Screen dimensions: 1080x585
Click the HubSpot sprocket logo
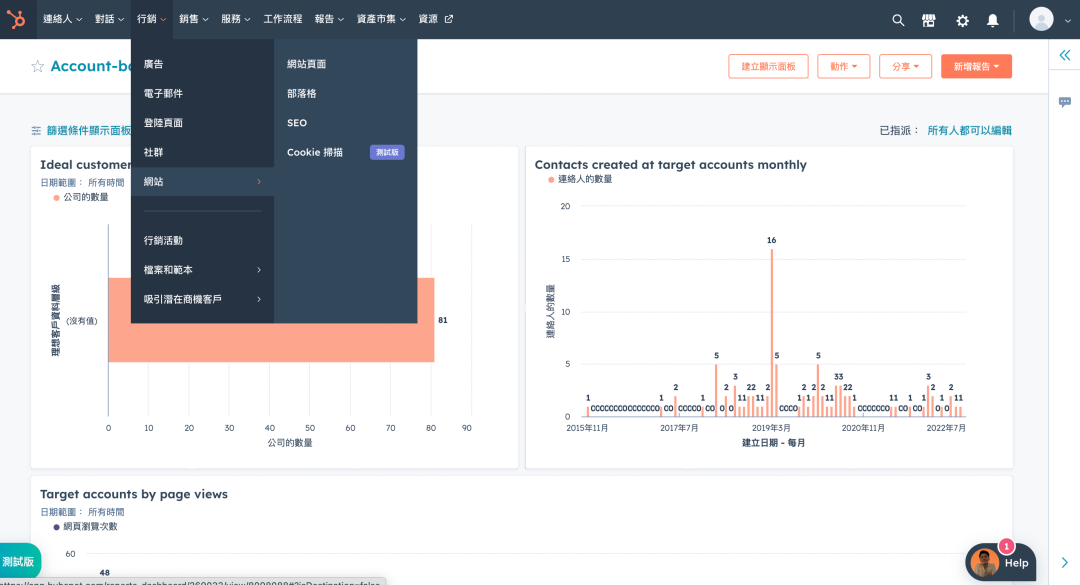(18, 19)
